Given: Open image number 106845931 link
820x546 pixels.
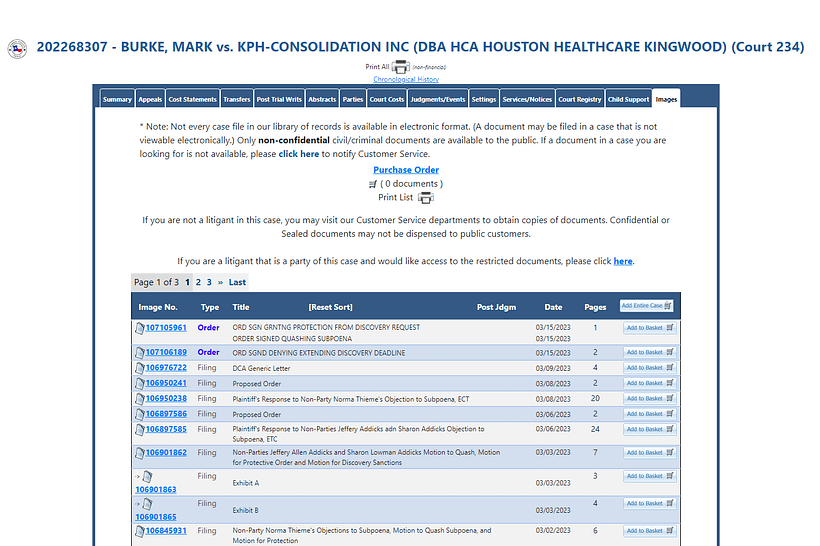Looking at the screenshot, I should [166, 530].
